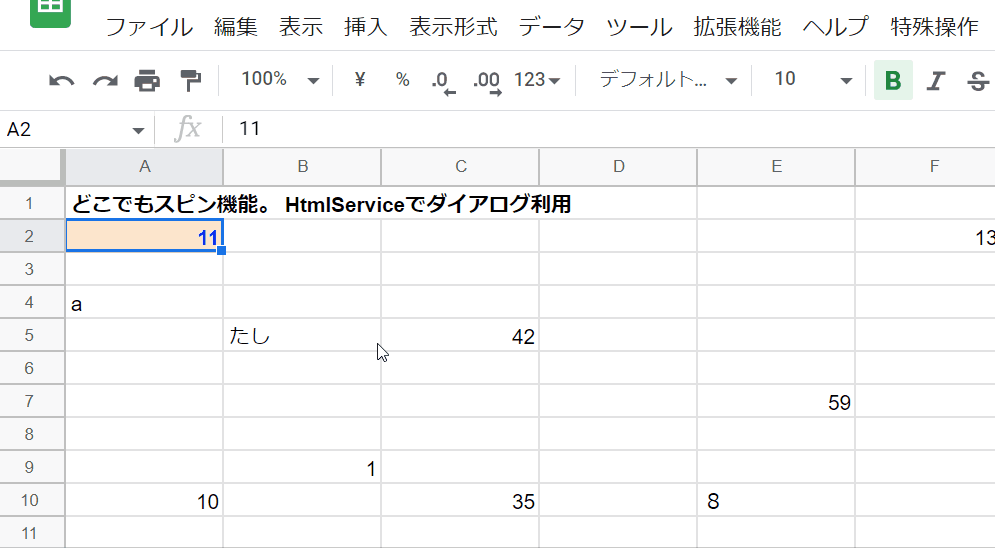This screenshot has width=995, height=548.
Task: Toggle italic formatting
Action: pos(936,81)
